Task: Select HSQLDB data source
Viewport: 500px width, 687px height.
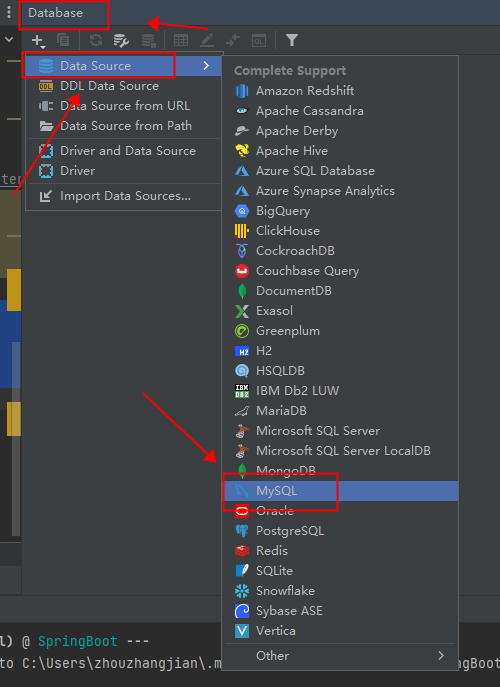Action: click(341, 371)
